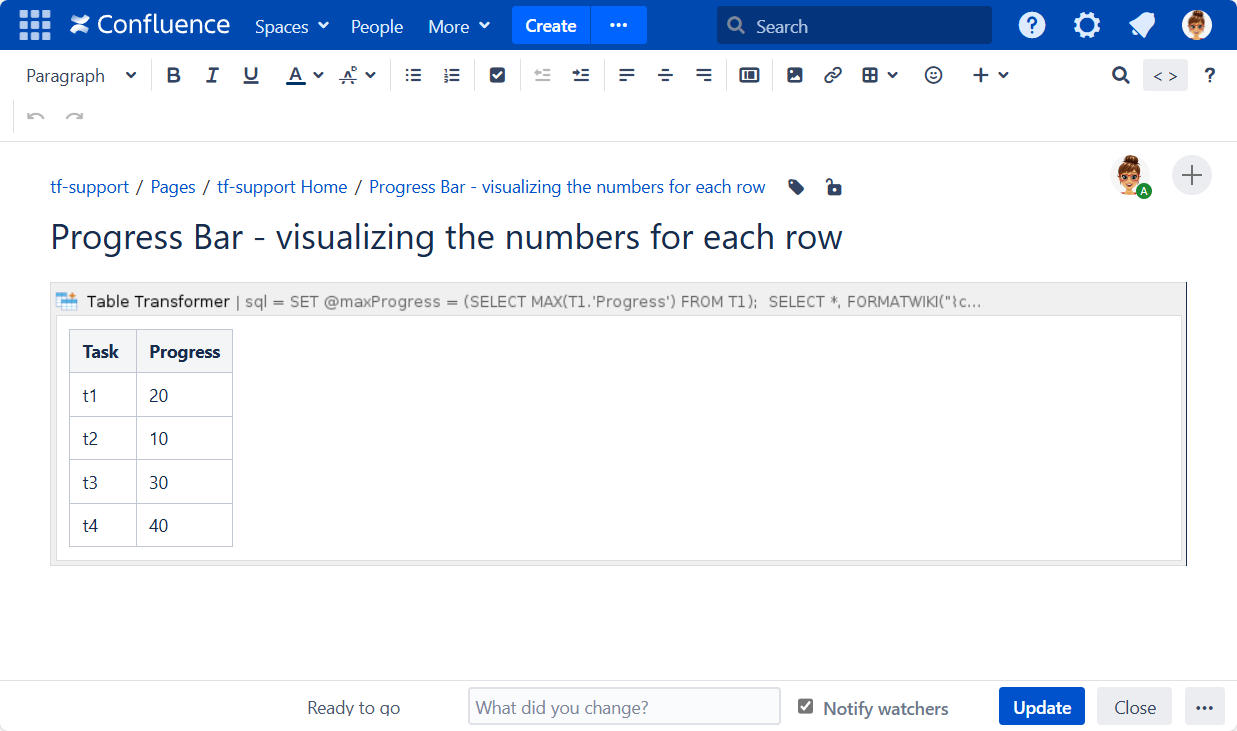This screenshot has width=1237, height=731.
Task: Open the text color picker
Action: pyautogui.click(x=318, y=75)
